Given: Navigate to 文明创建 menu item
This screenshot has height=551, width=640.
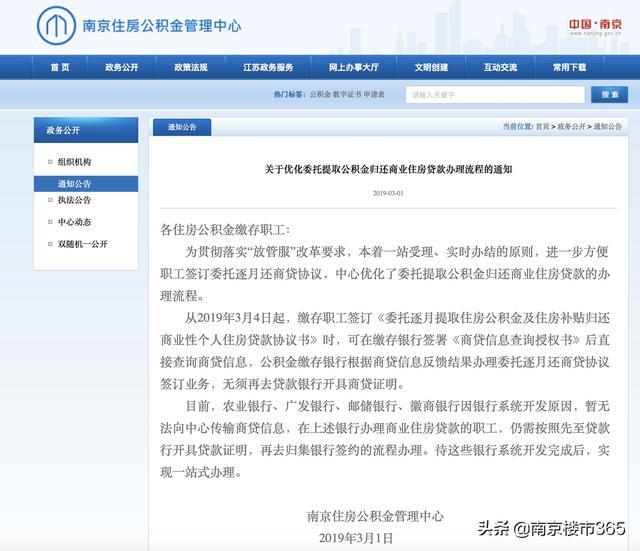Looking at the screenshot, I should point(430,67).
